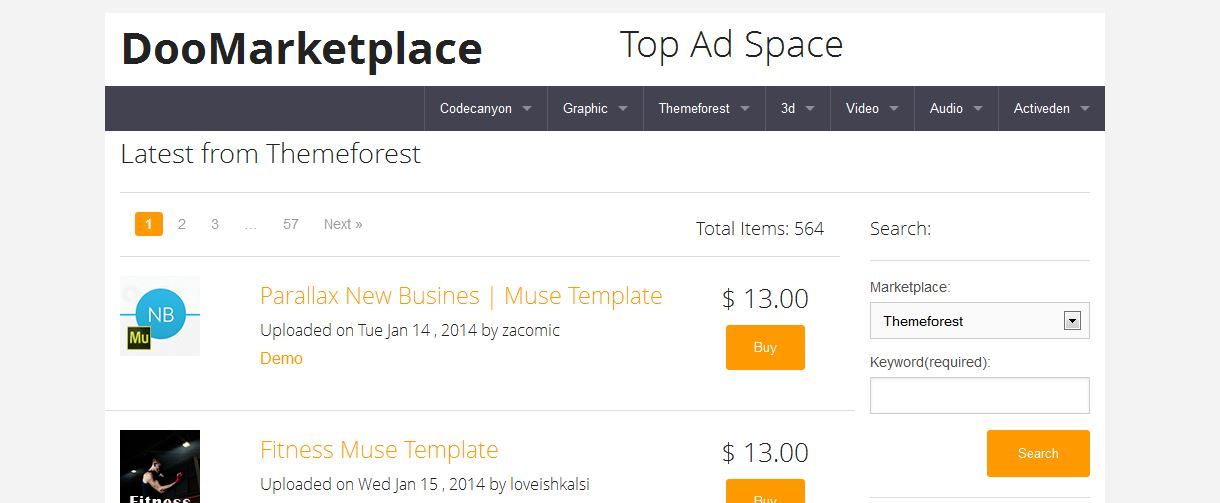
Task: Buy the Fitness Muse Template
Action: [x=765, y=491]
